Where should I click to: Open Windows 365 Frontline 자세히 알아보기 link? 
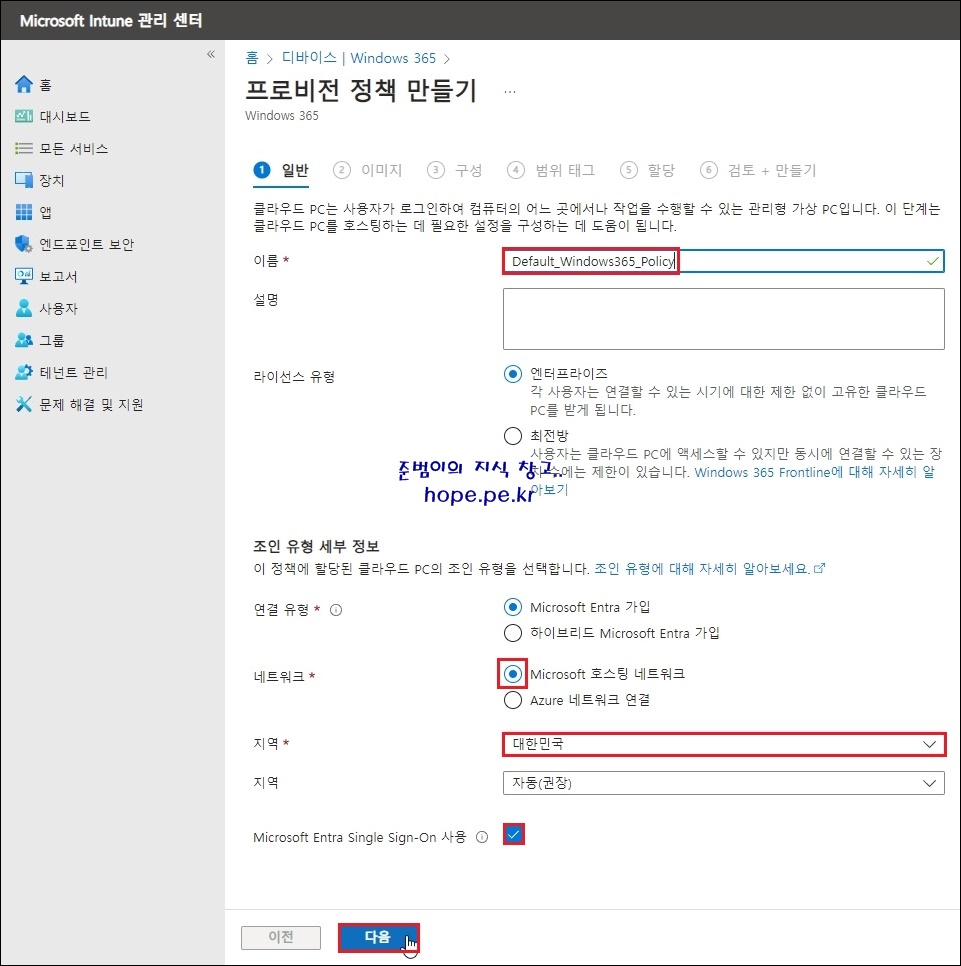[814, 473]
